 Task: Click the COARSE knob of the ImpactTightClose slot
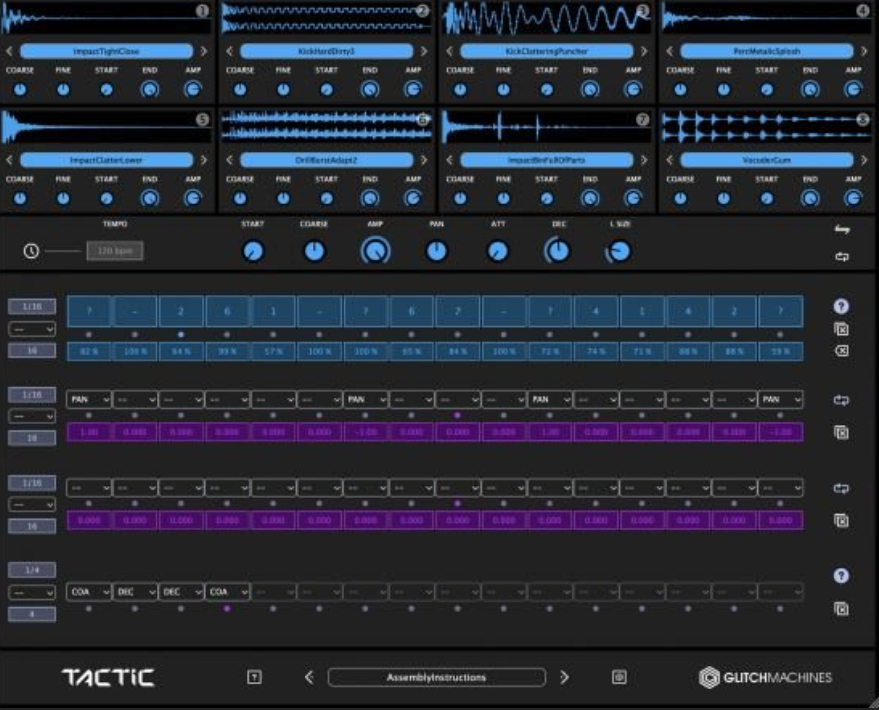coord(20,89)
